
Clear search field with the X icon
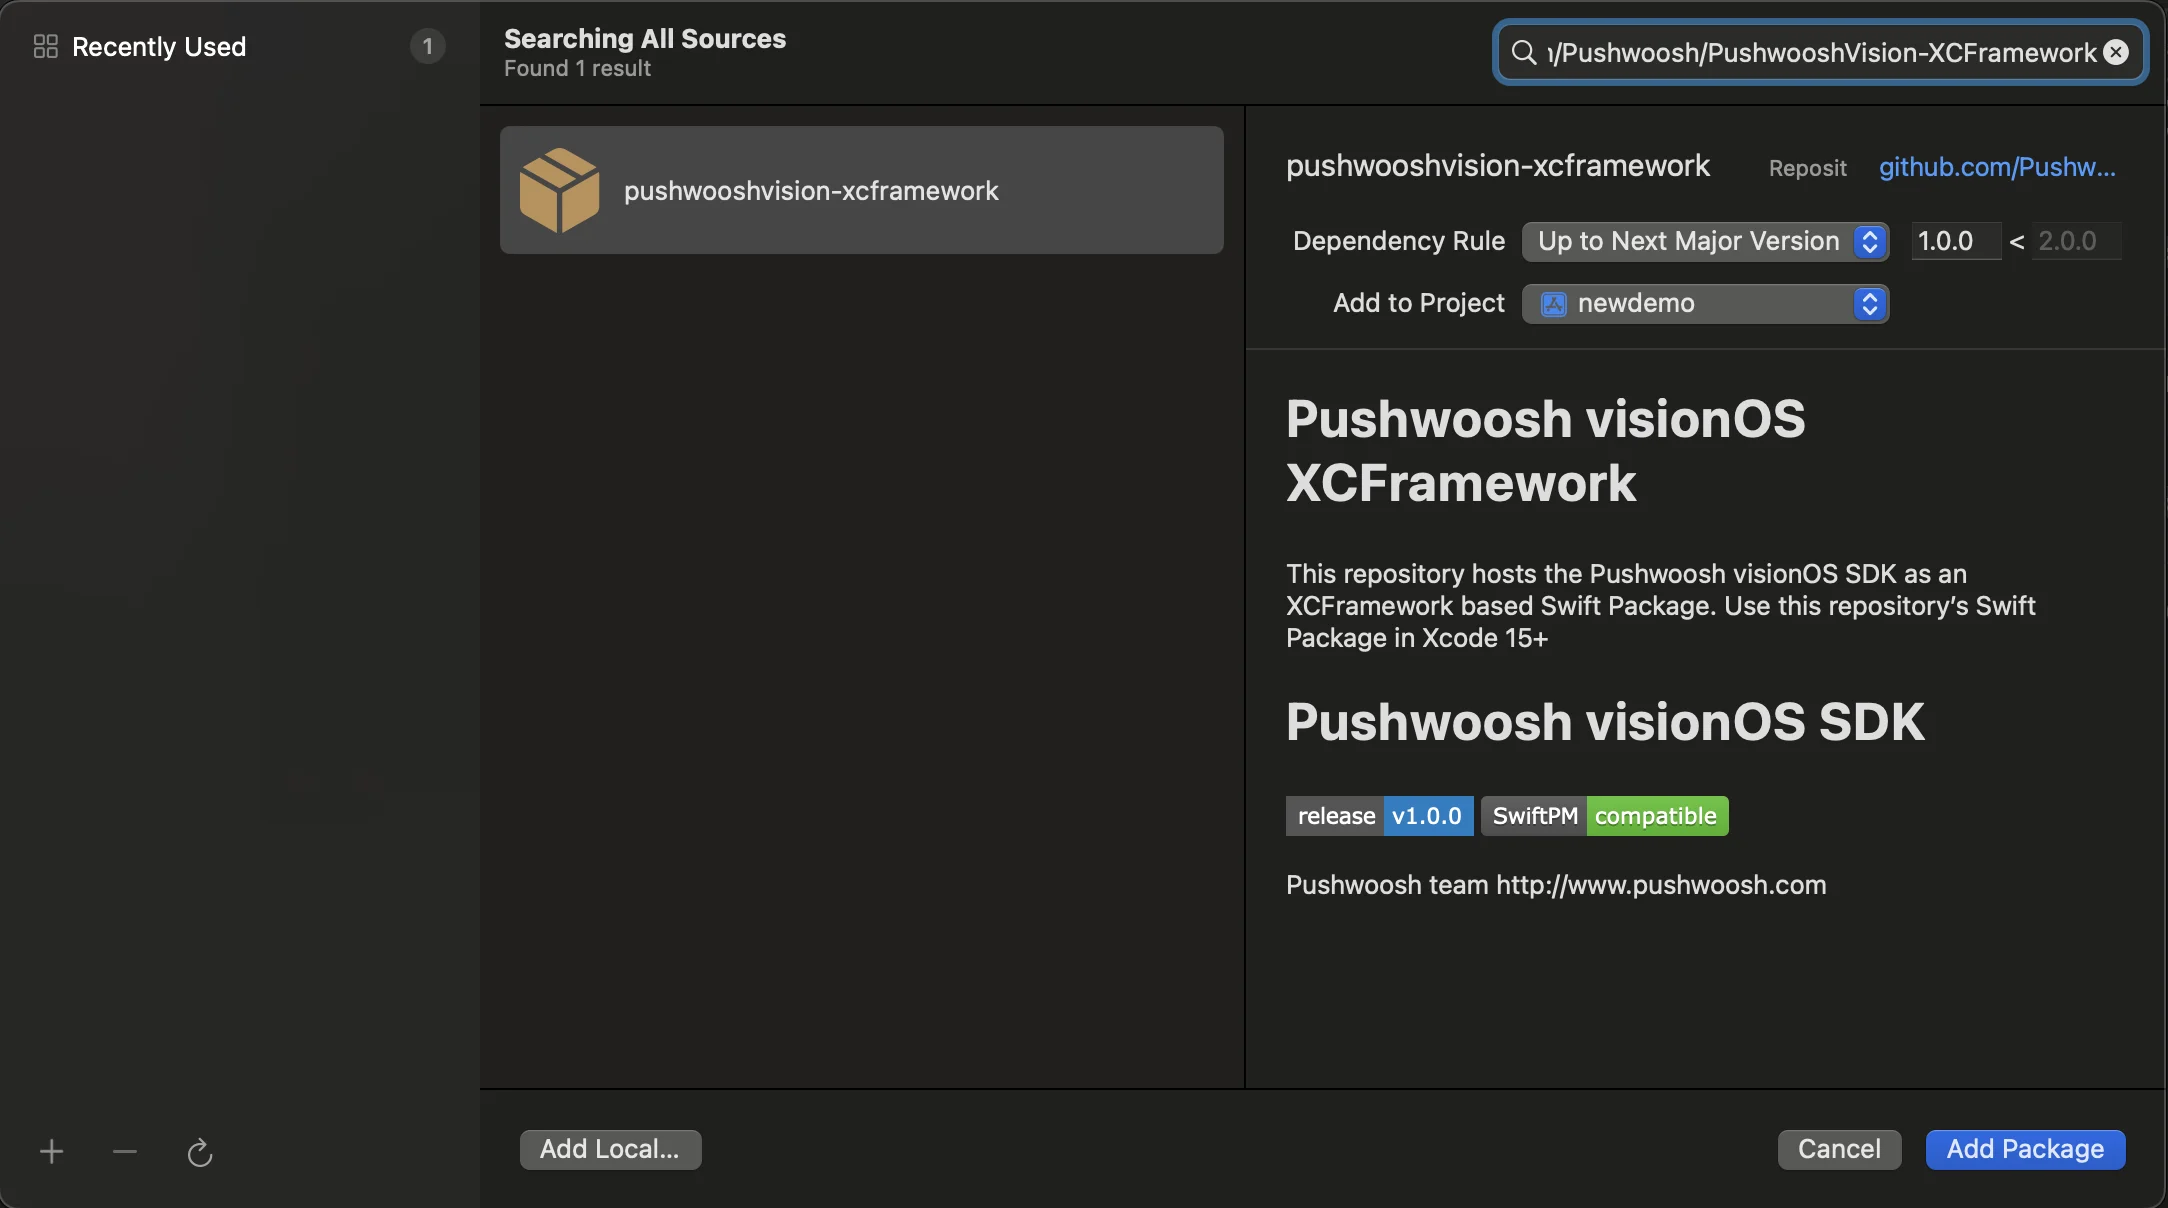pyautogui.click(x=2116, y=52)
